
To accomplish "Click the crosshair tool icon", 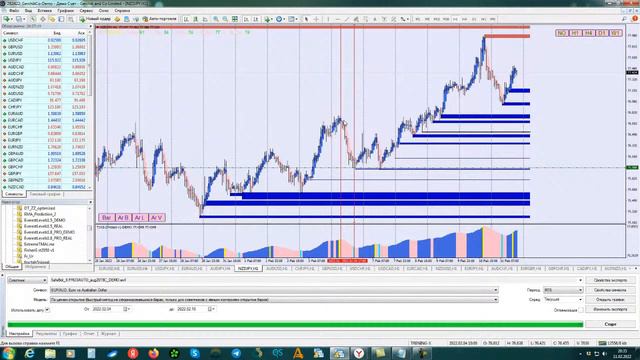I will click(x=316, y=19).
